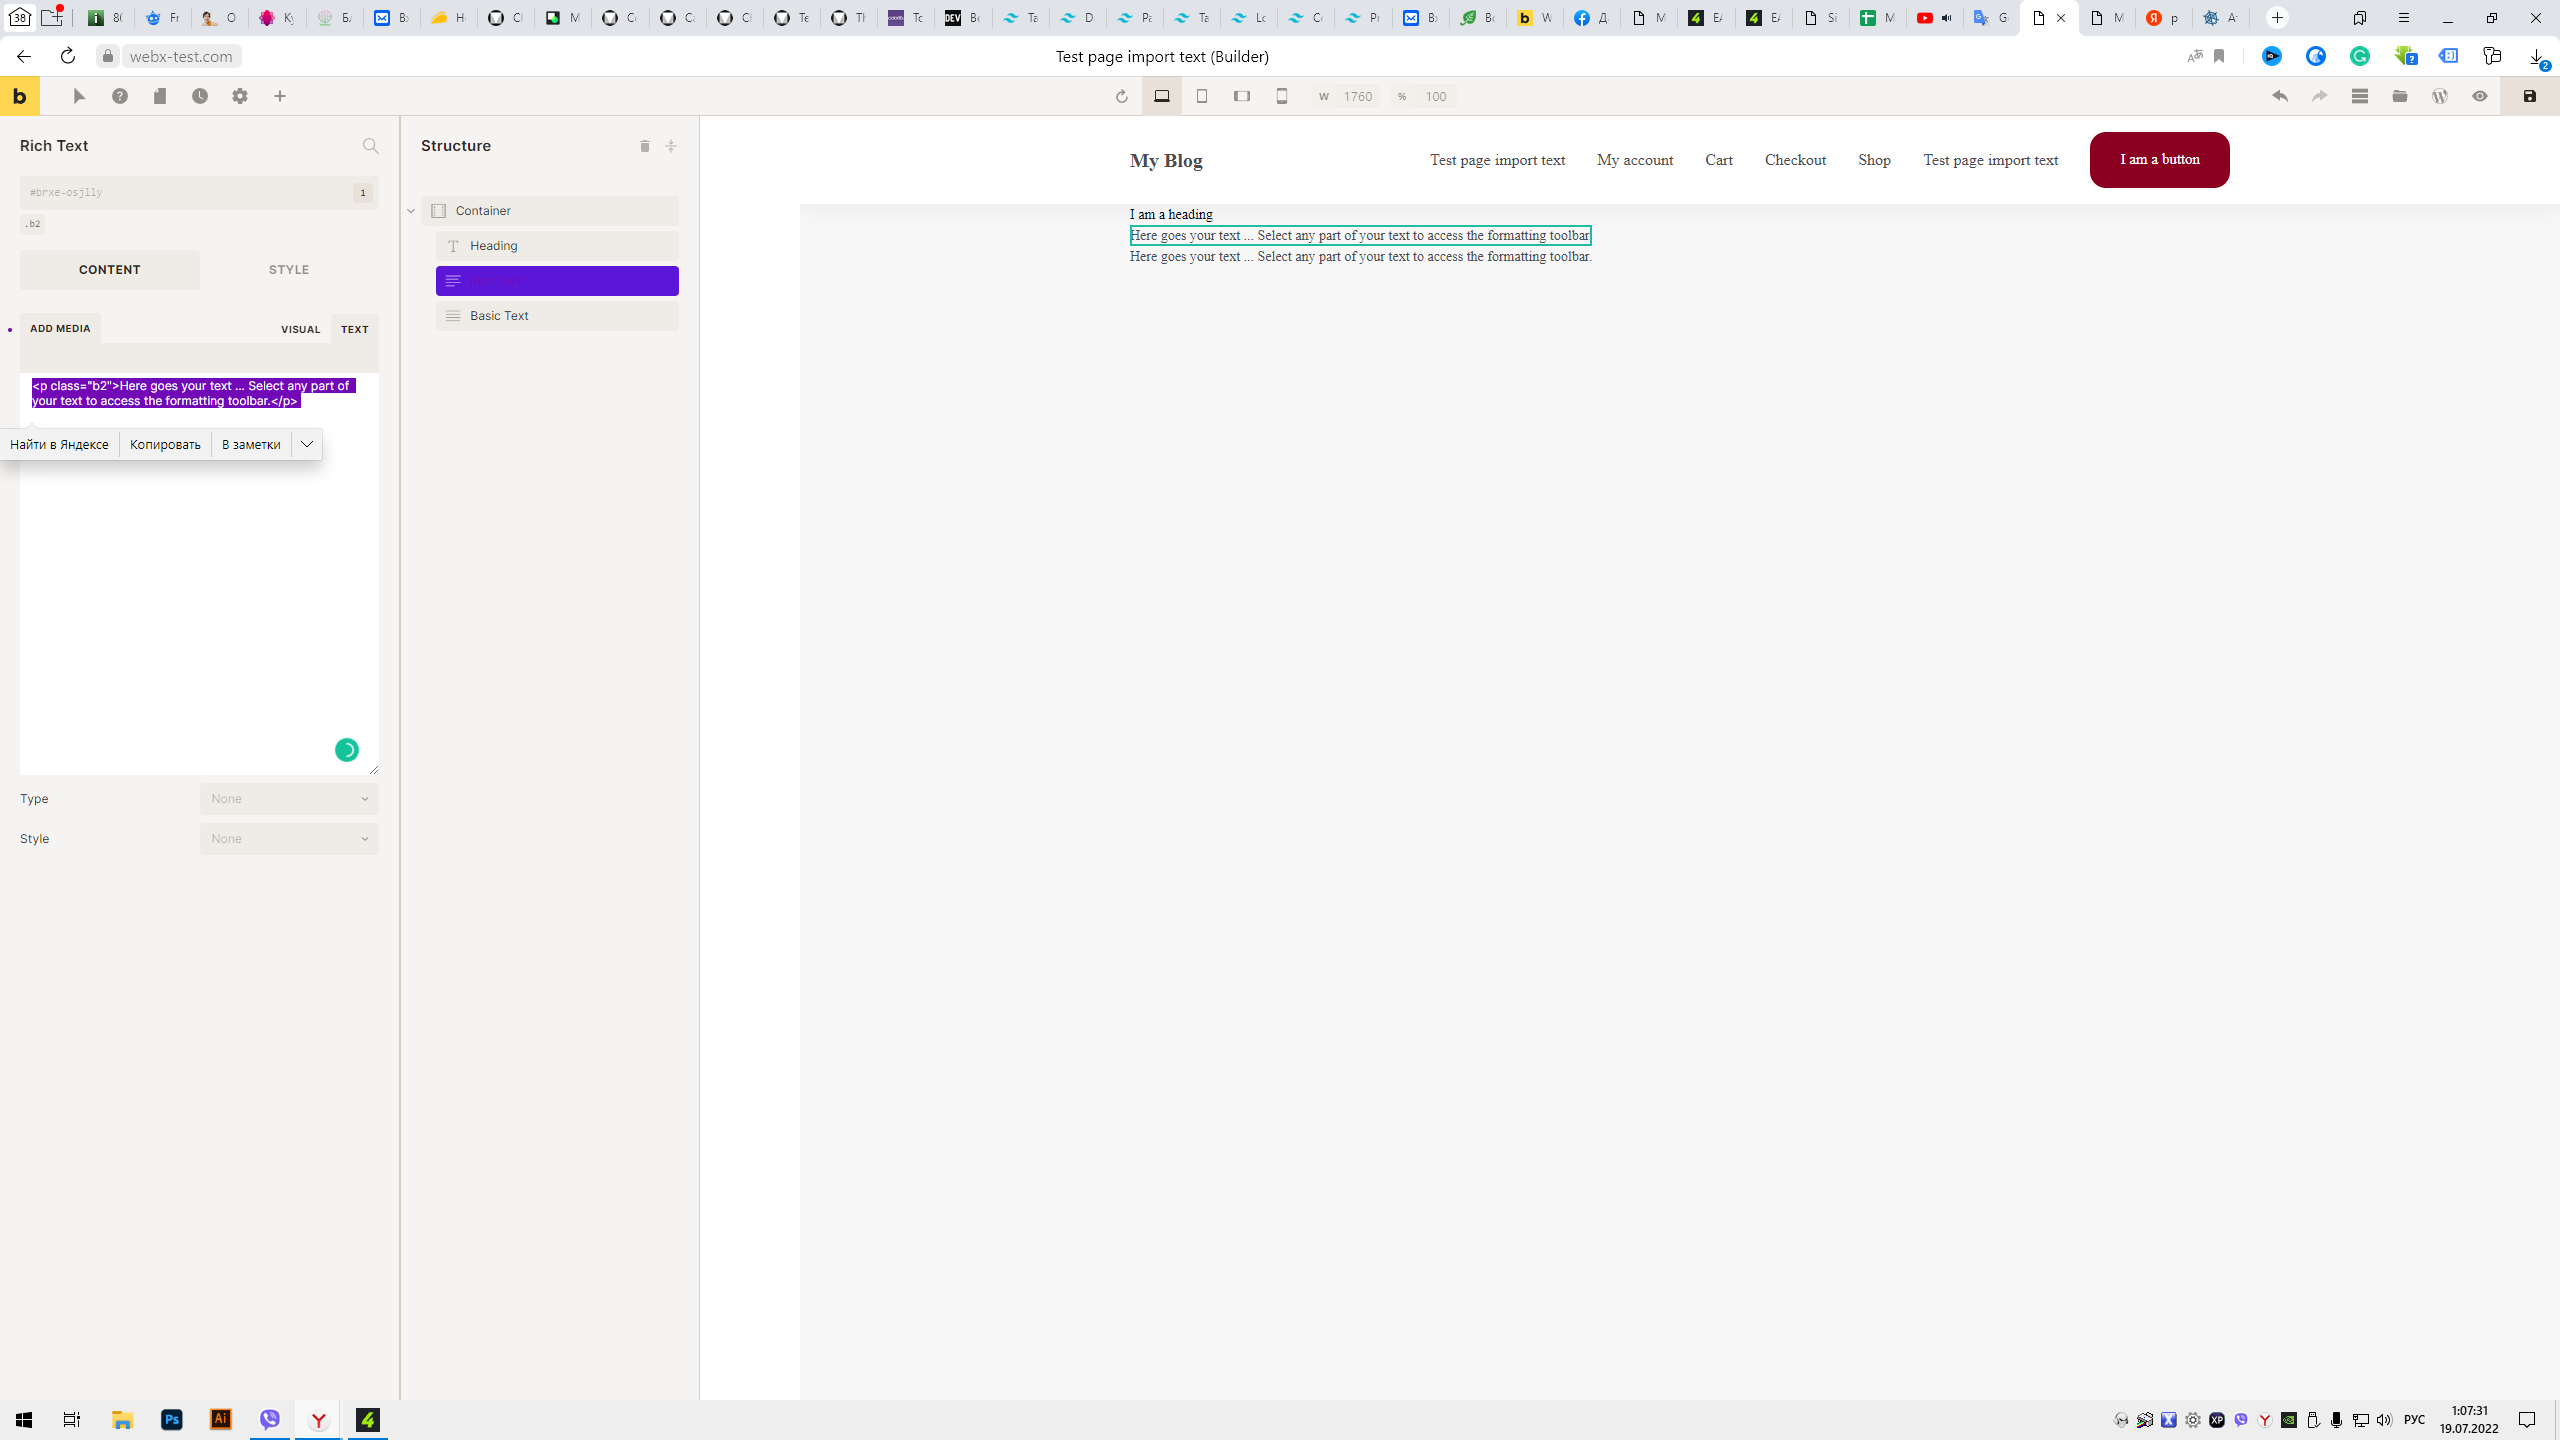2560x1440 pixels.
Task: Open the Type dropdown
Action: pyautogui.click(x=289, y=799)
